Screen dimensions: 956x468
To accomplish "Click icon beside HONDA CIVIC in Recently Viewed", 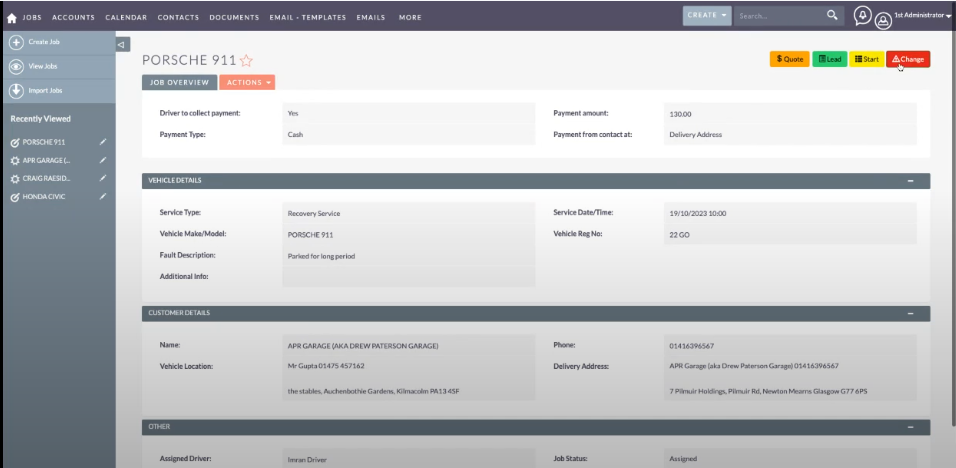I will (x=15, y=197).
